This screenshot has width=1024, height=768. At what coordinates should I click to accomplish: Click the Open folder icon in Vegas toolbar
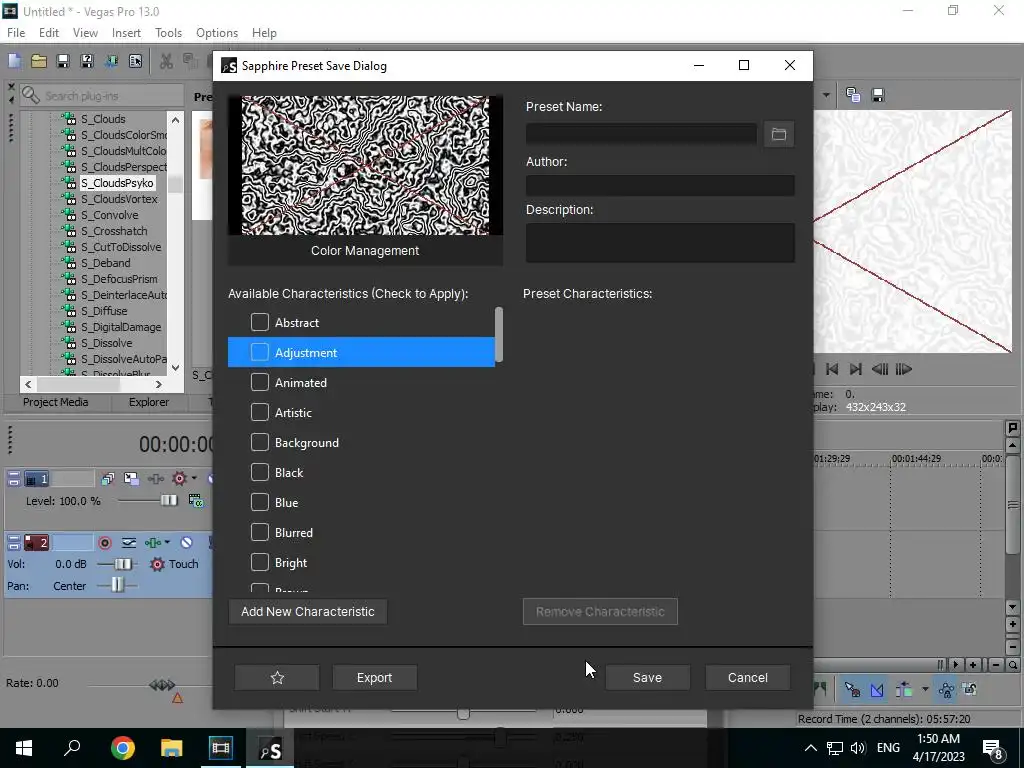pyautogui.click(x=39, y=61)
